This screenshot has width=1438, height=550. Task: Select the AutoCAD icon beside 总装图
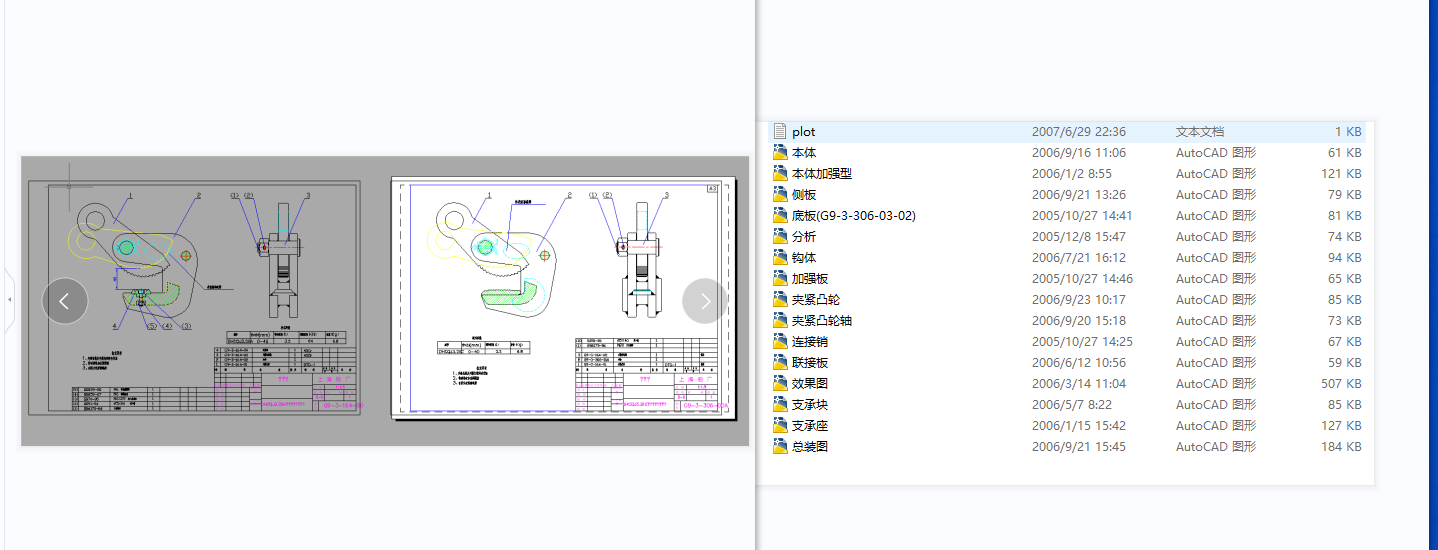781,446
